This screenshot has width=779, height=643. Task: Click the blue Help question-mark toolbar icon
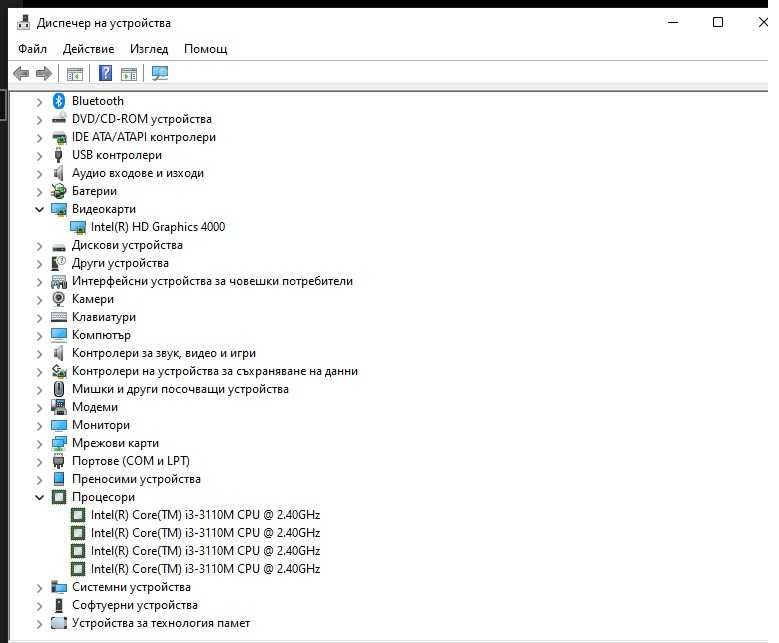tap(105, 73)
